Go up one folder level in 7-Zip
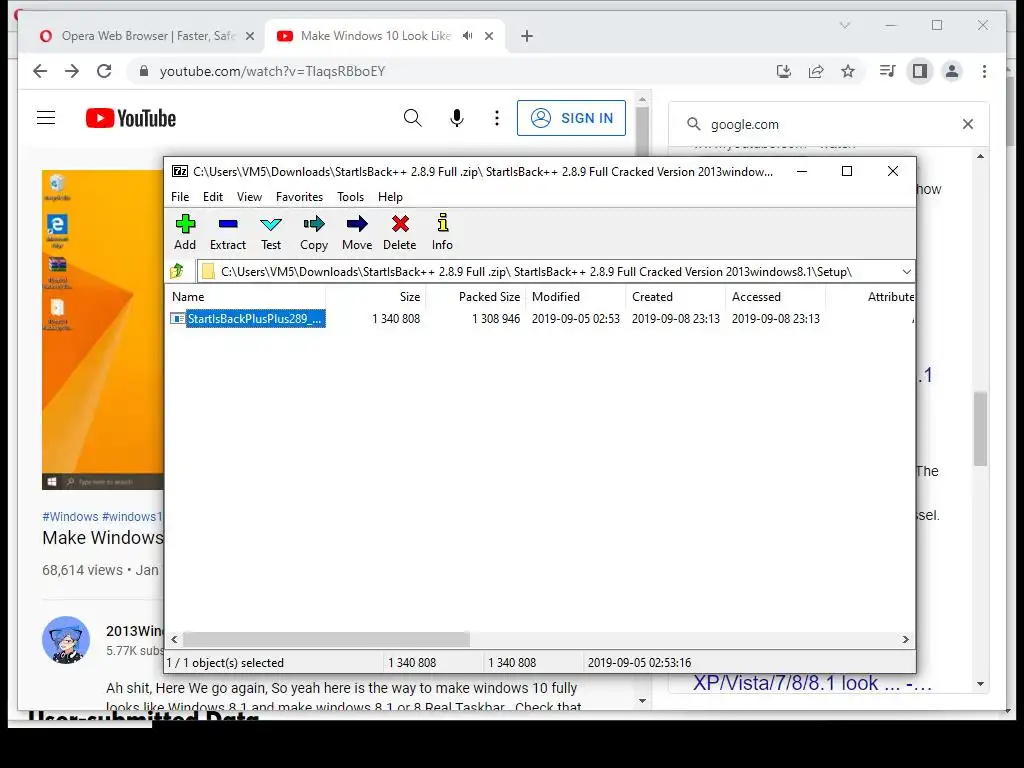1024x768 pixels. click(x=177, y=271)
